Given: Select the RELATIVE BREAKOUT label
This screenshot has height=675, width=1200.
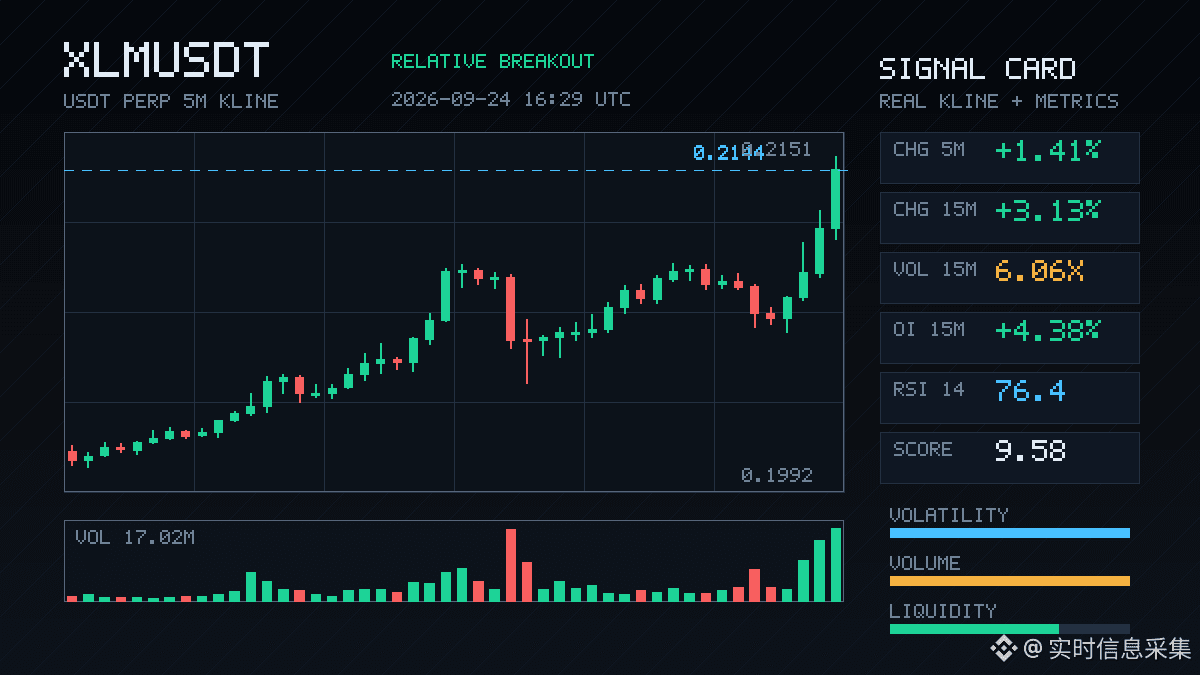Looking at the screenshot, I should coord(492,62).
